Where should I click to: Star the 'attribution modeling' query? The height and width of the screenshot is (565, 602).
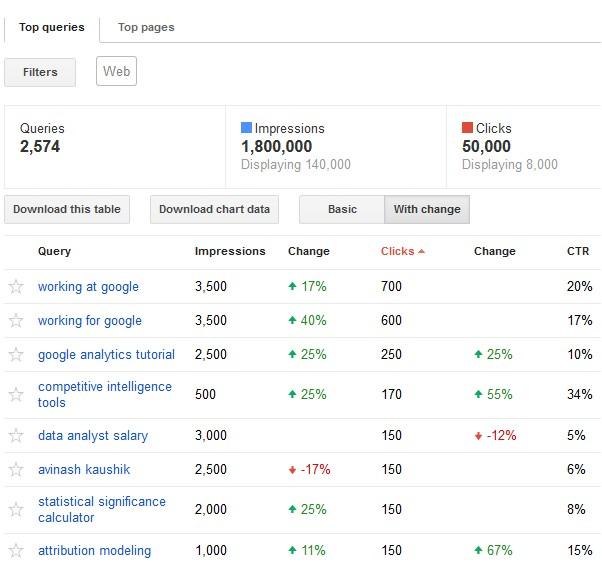pyautogui.click(x=16, y=551)
